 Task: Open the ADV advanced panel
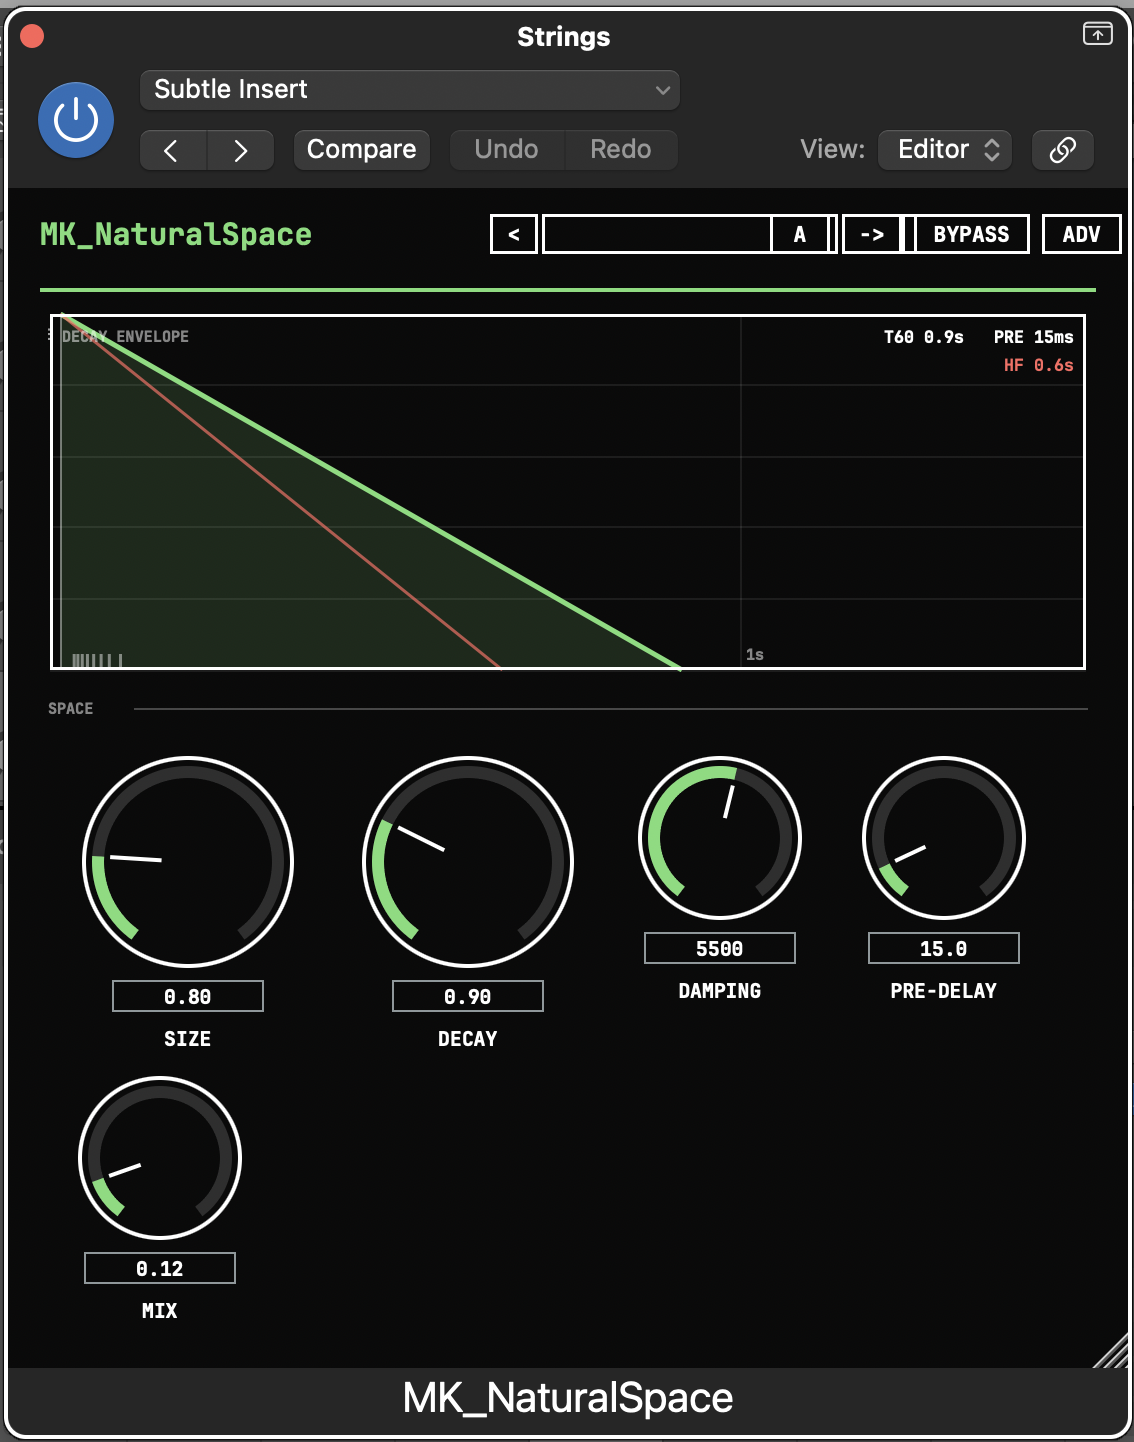coord(1081,234)
